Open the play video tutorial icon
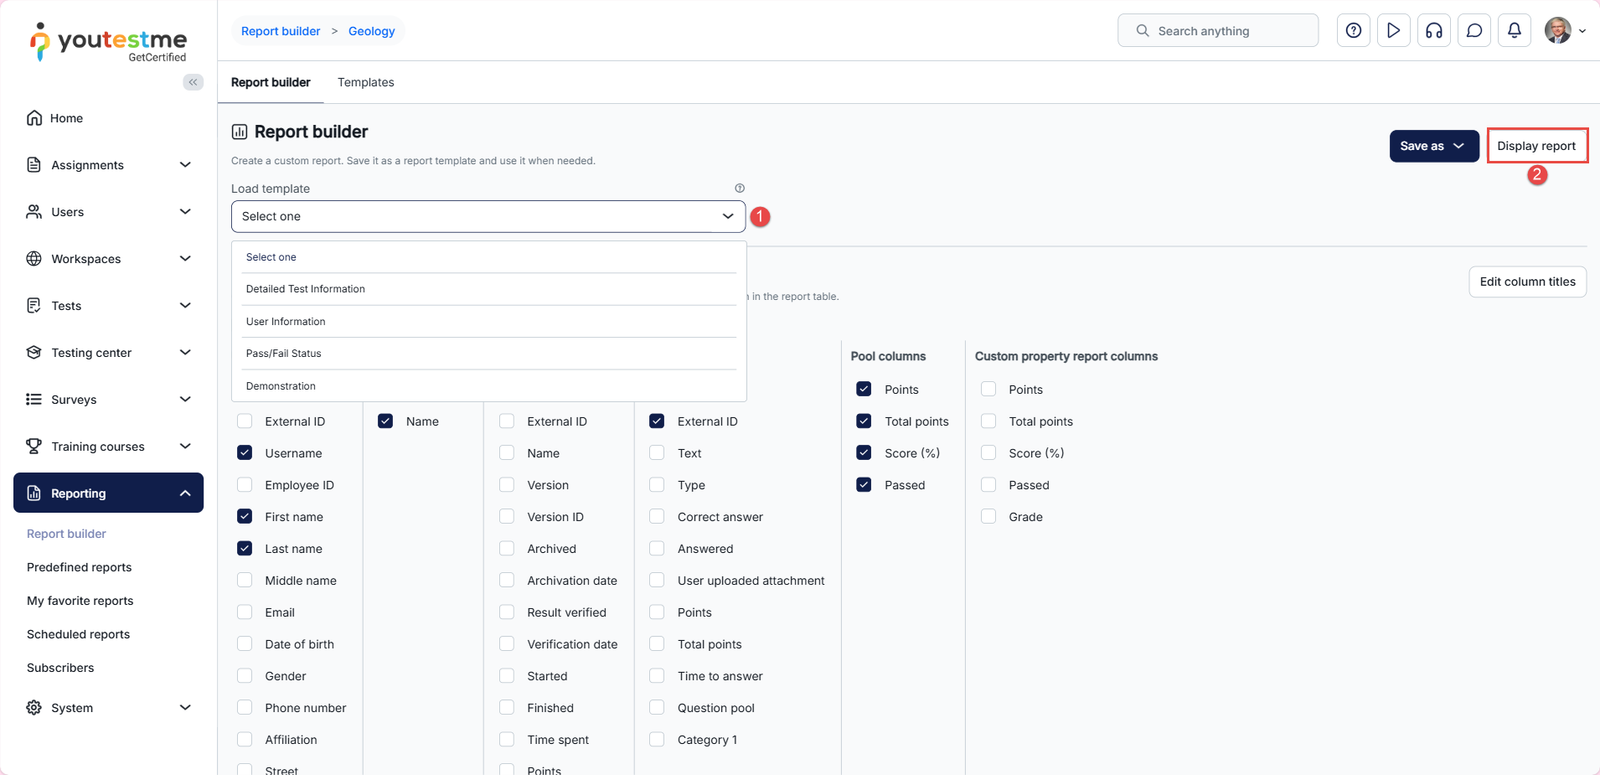Viewport: 1600px width, 775px height. (1393, 31)
